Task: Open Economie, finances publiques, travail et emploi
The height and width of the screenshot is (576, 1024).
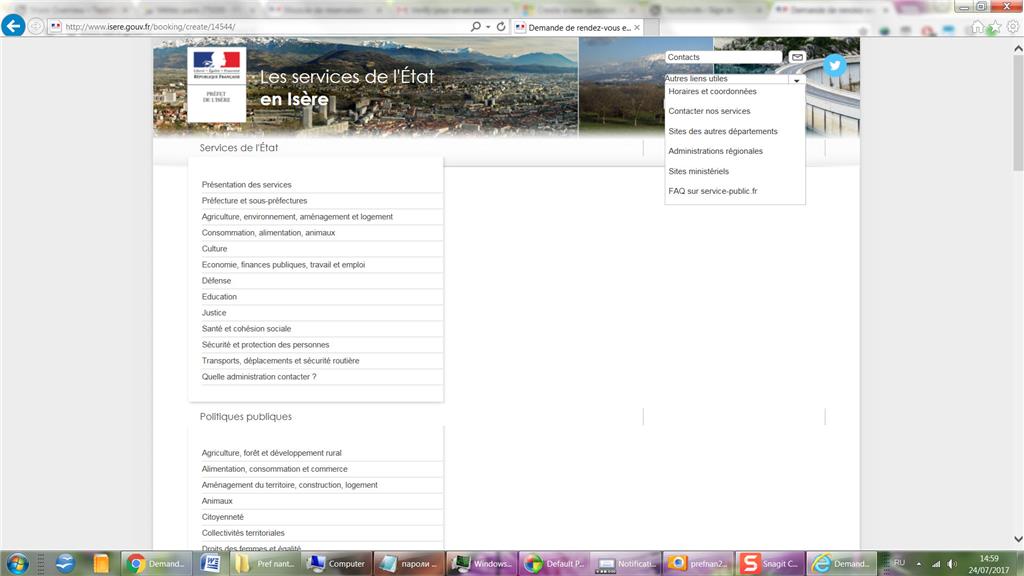Action: [x=283, y=264]
